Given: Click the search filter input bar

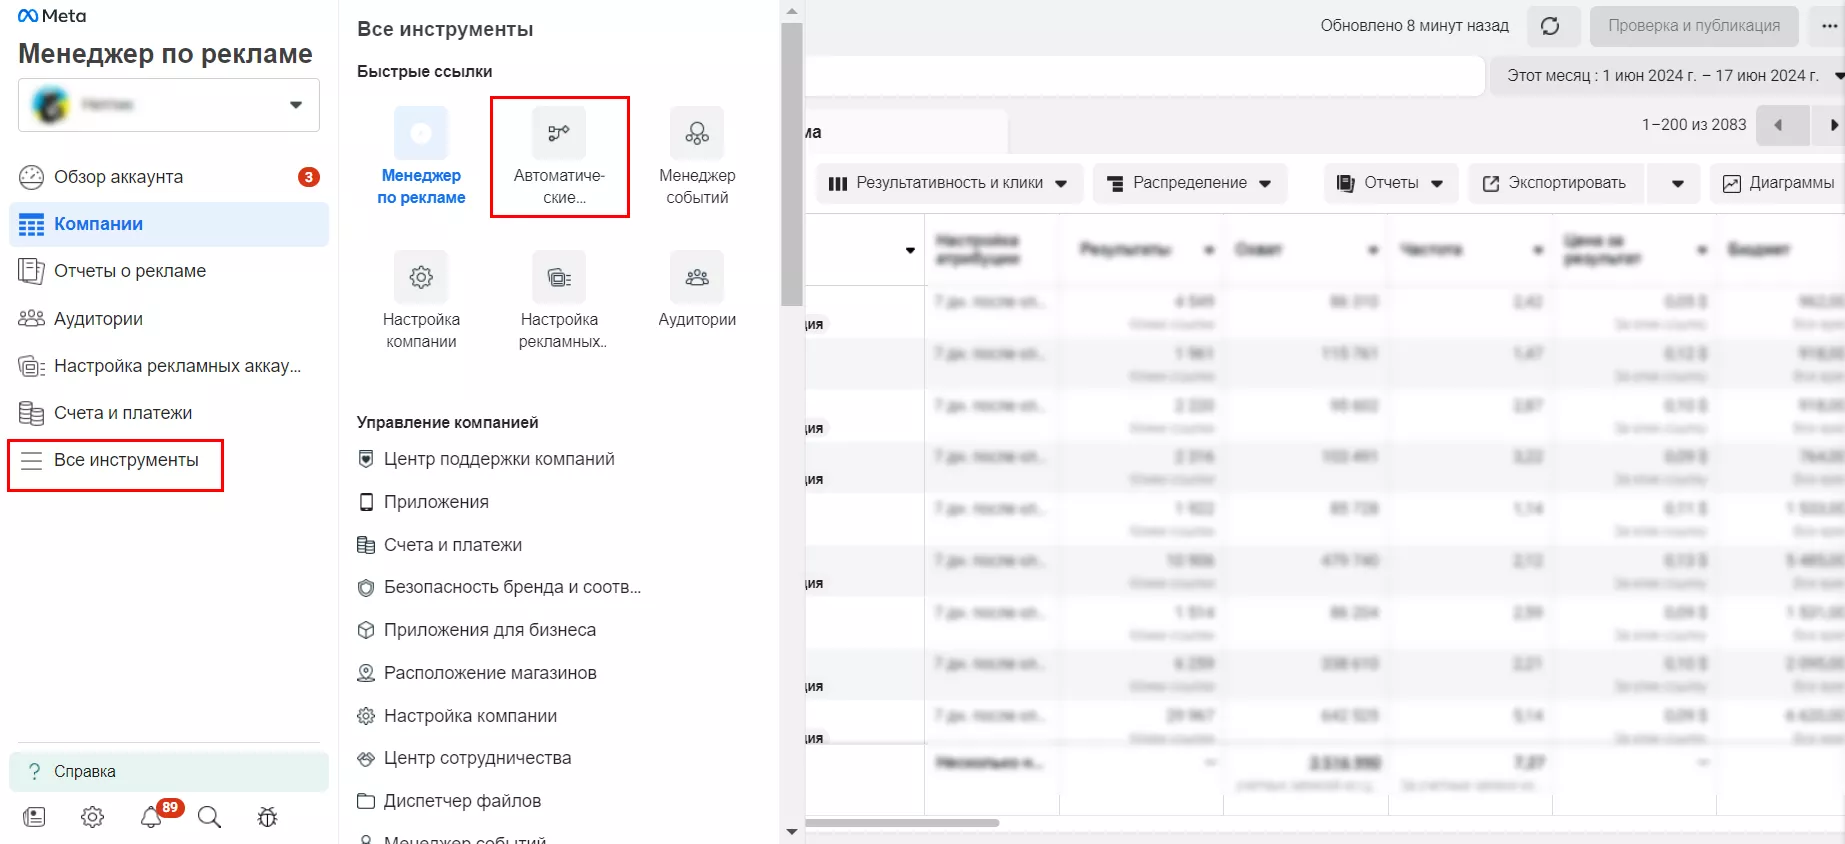Looking at the screenshot, I should tap(1144, 76).
